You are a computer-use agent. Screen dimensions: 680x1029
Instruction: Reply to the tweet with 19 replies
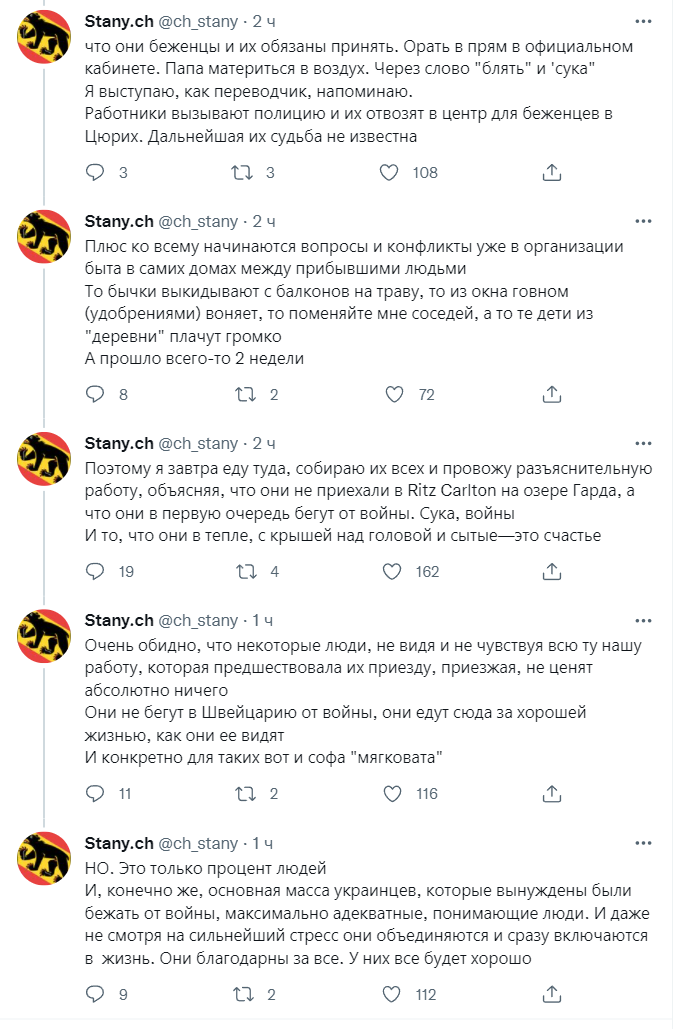[96, 571]
